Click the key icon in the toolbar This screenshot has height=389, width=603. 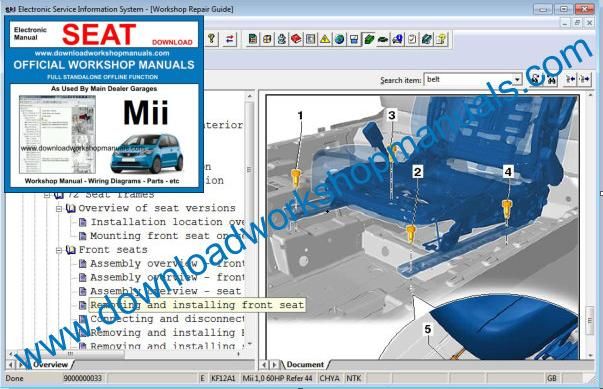pos(211,39)
